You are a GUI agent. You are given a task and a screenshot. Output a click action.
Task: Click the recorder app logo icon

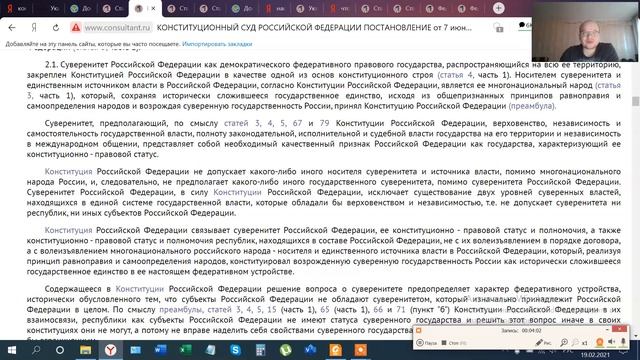click(418, 330)
